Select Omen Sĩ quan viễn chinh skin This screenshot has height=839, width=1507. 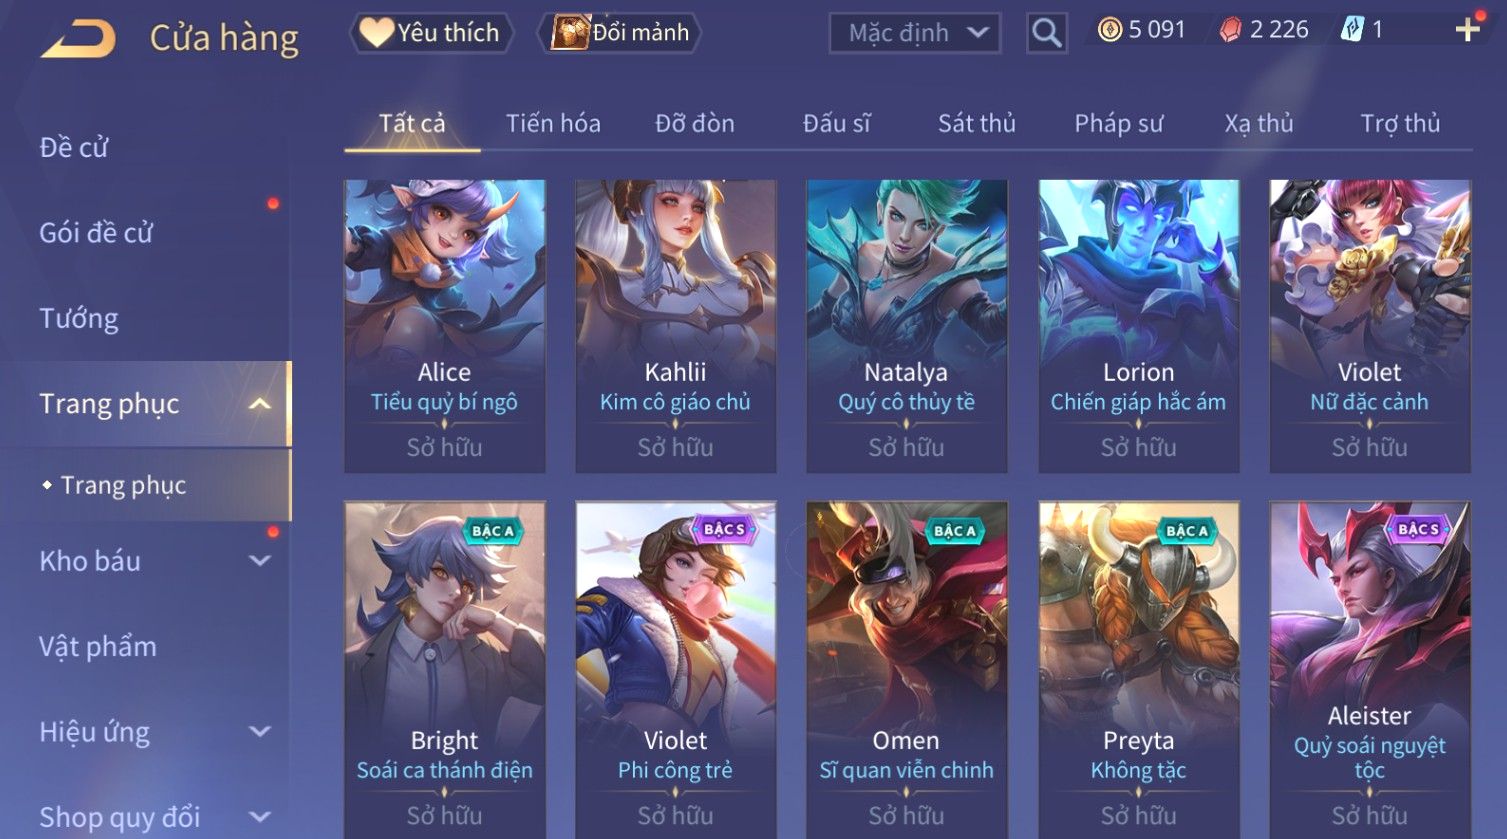(907, 670)
